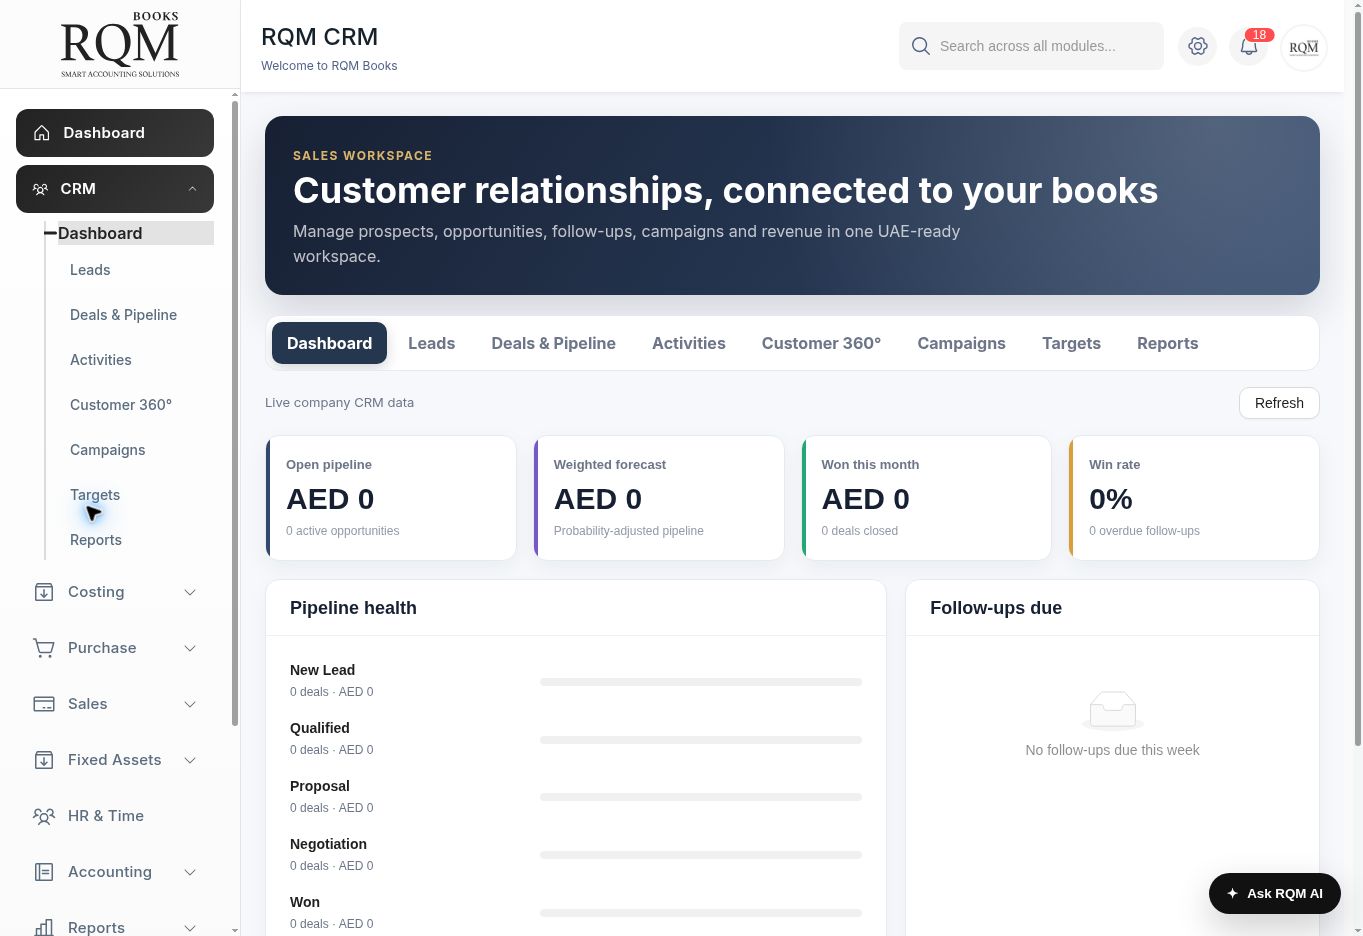
Task: Click the Negotiation stage label
Action: [x=328, y=844]
